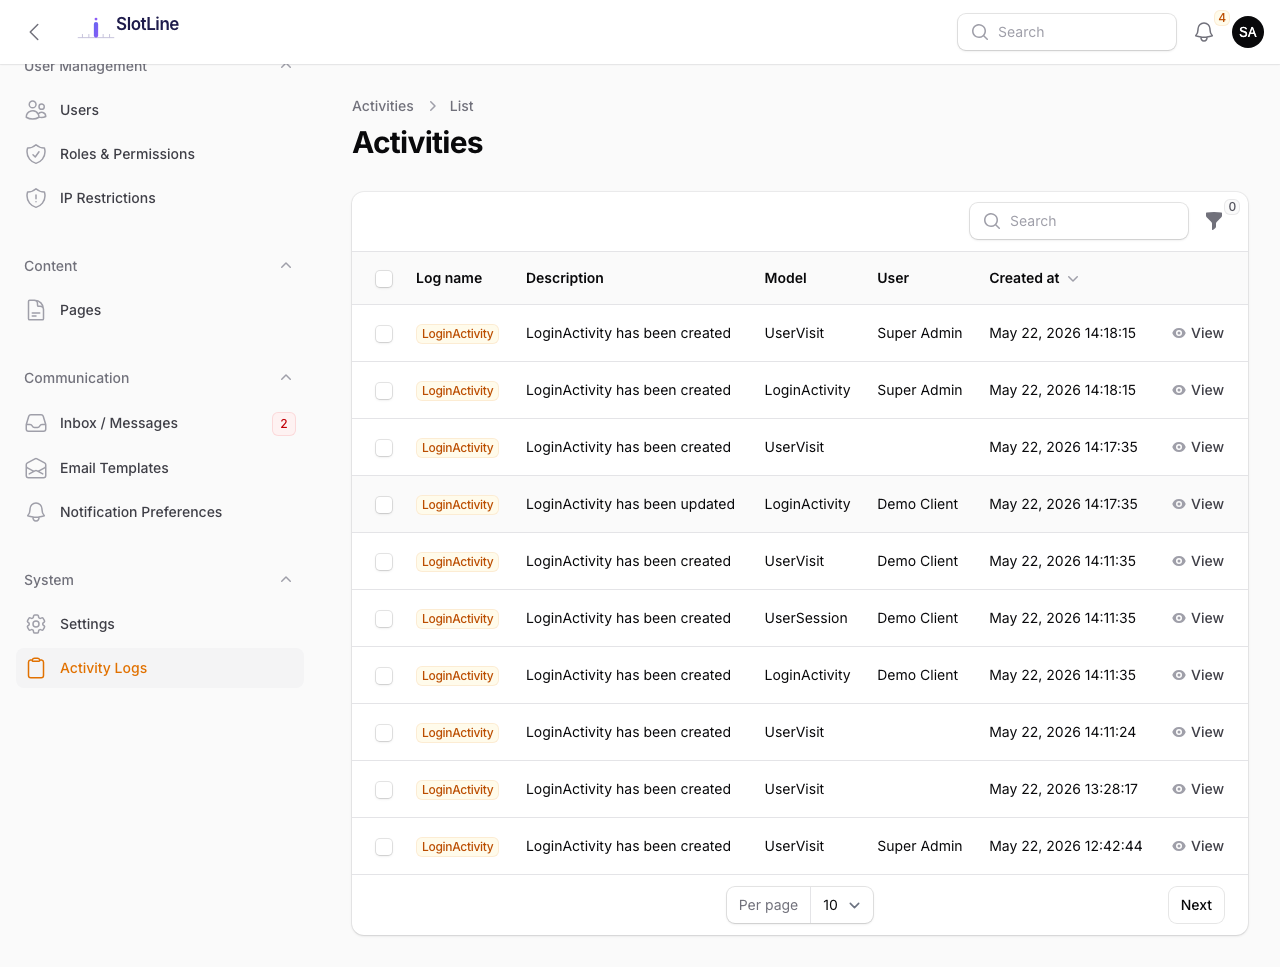The width and height of the screenshot is (1280, 967).
Task: Click the List breadcrumb item
Action: 461,106
